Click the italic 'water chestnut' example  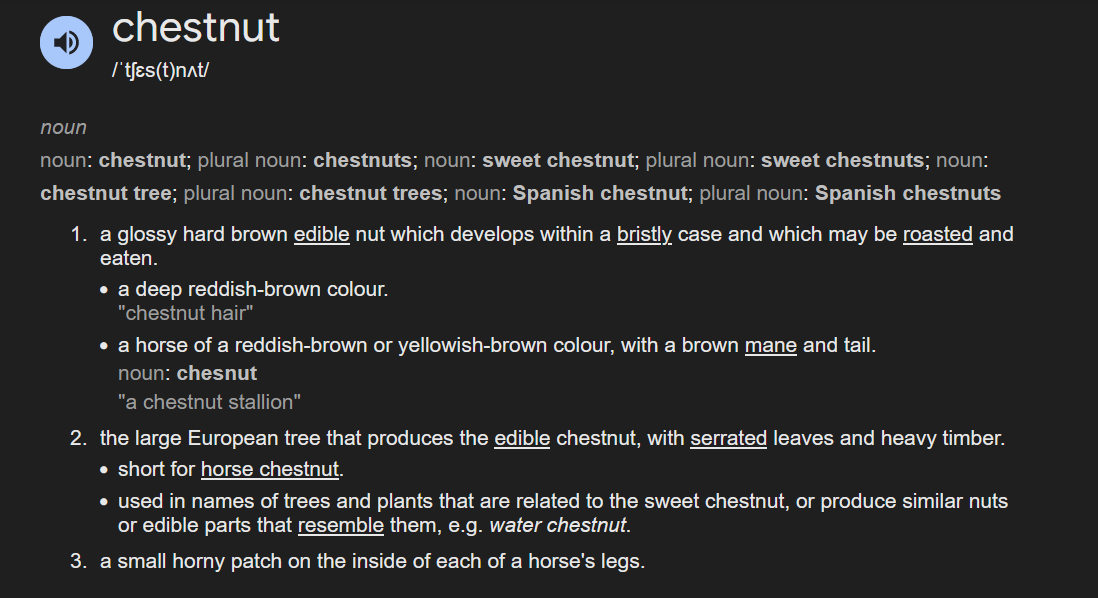pyautogui.click(x=558, y=525)
